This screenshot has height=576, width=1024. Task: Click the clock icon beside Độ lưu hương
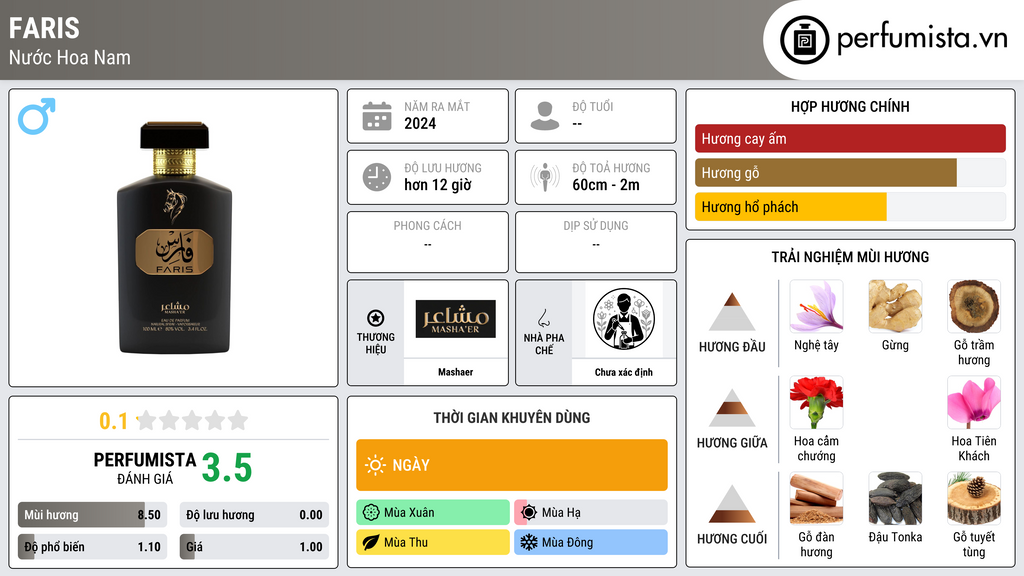[x=377, y=177]
